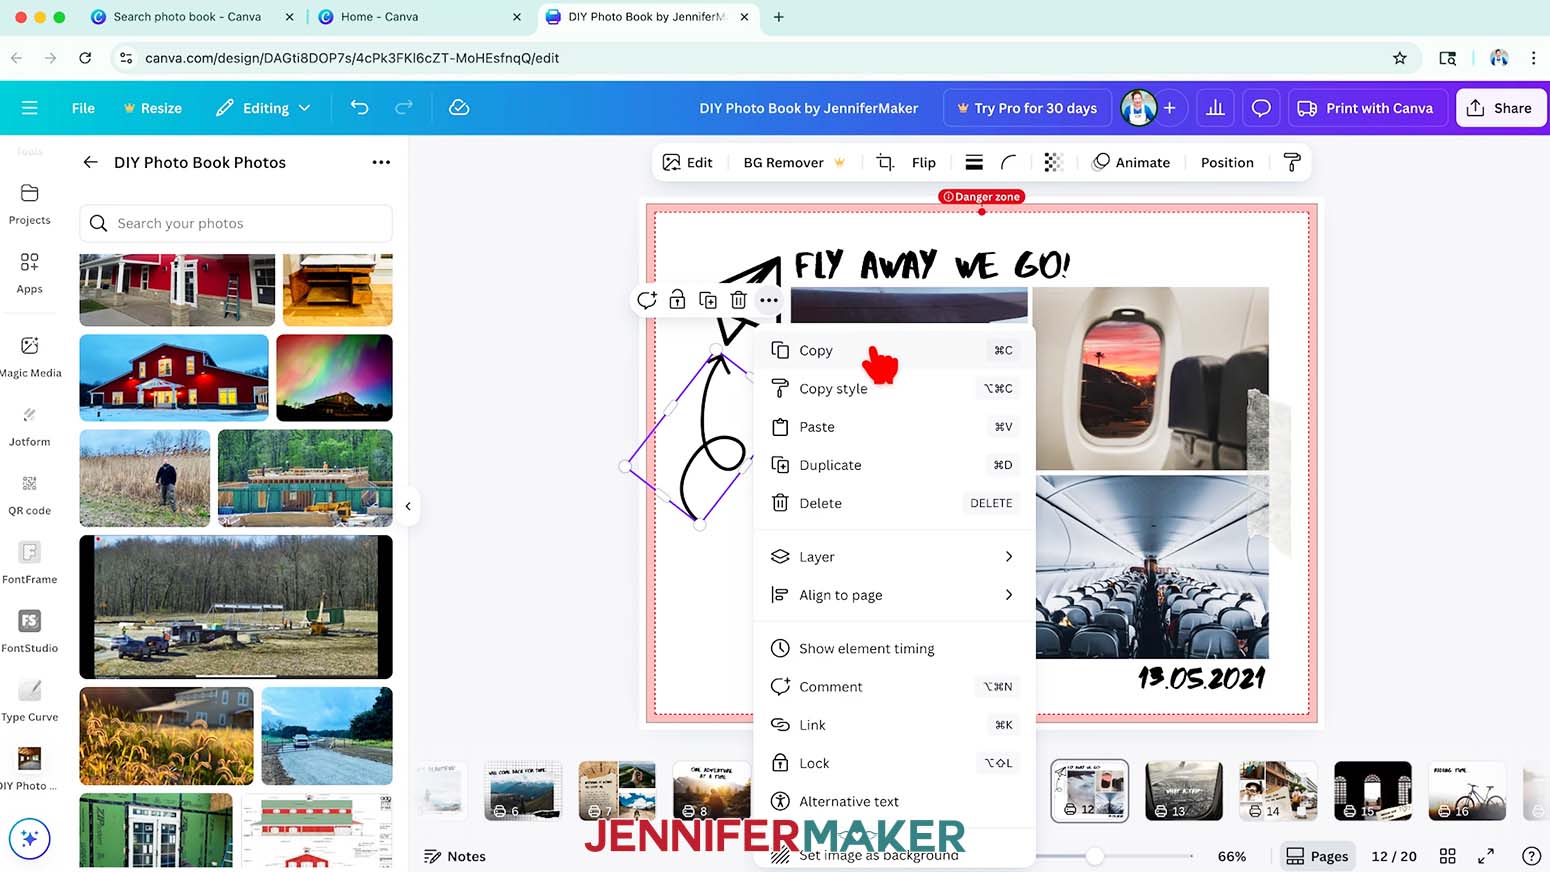
Task: Open Apps in the sidebar
Action: click(x=29, y=273)
